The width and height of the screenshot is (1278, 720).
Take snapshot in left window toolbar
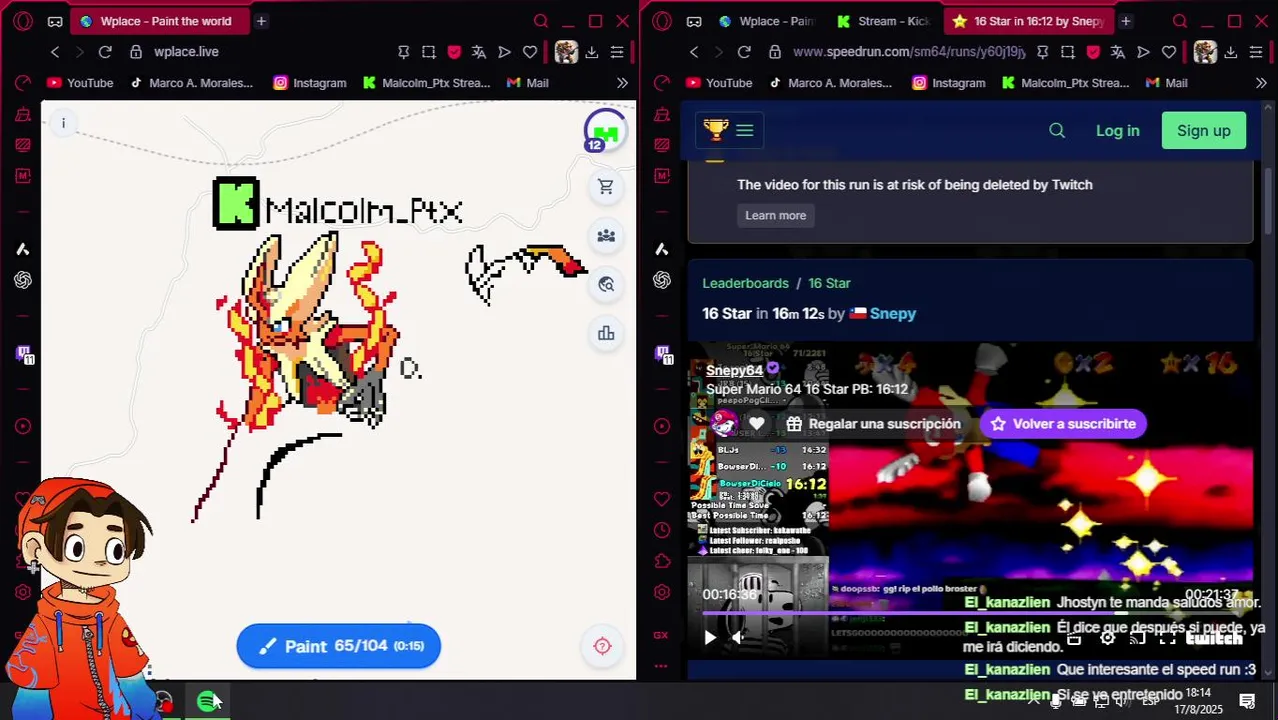point(428,52)
